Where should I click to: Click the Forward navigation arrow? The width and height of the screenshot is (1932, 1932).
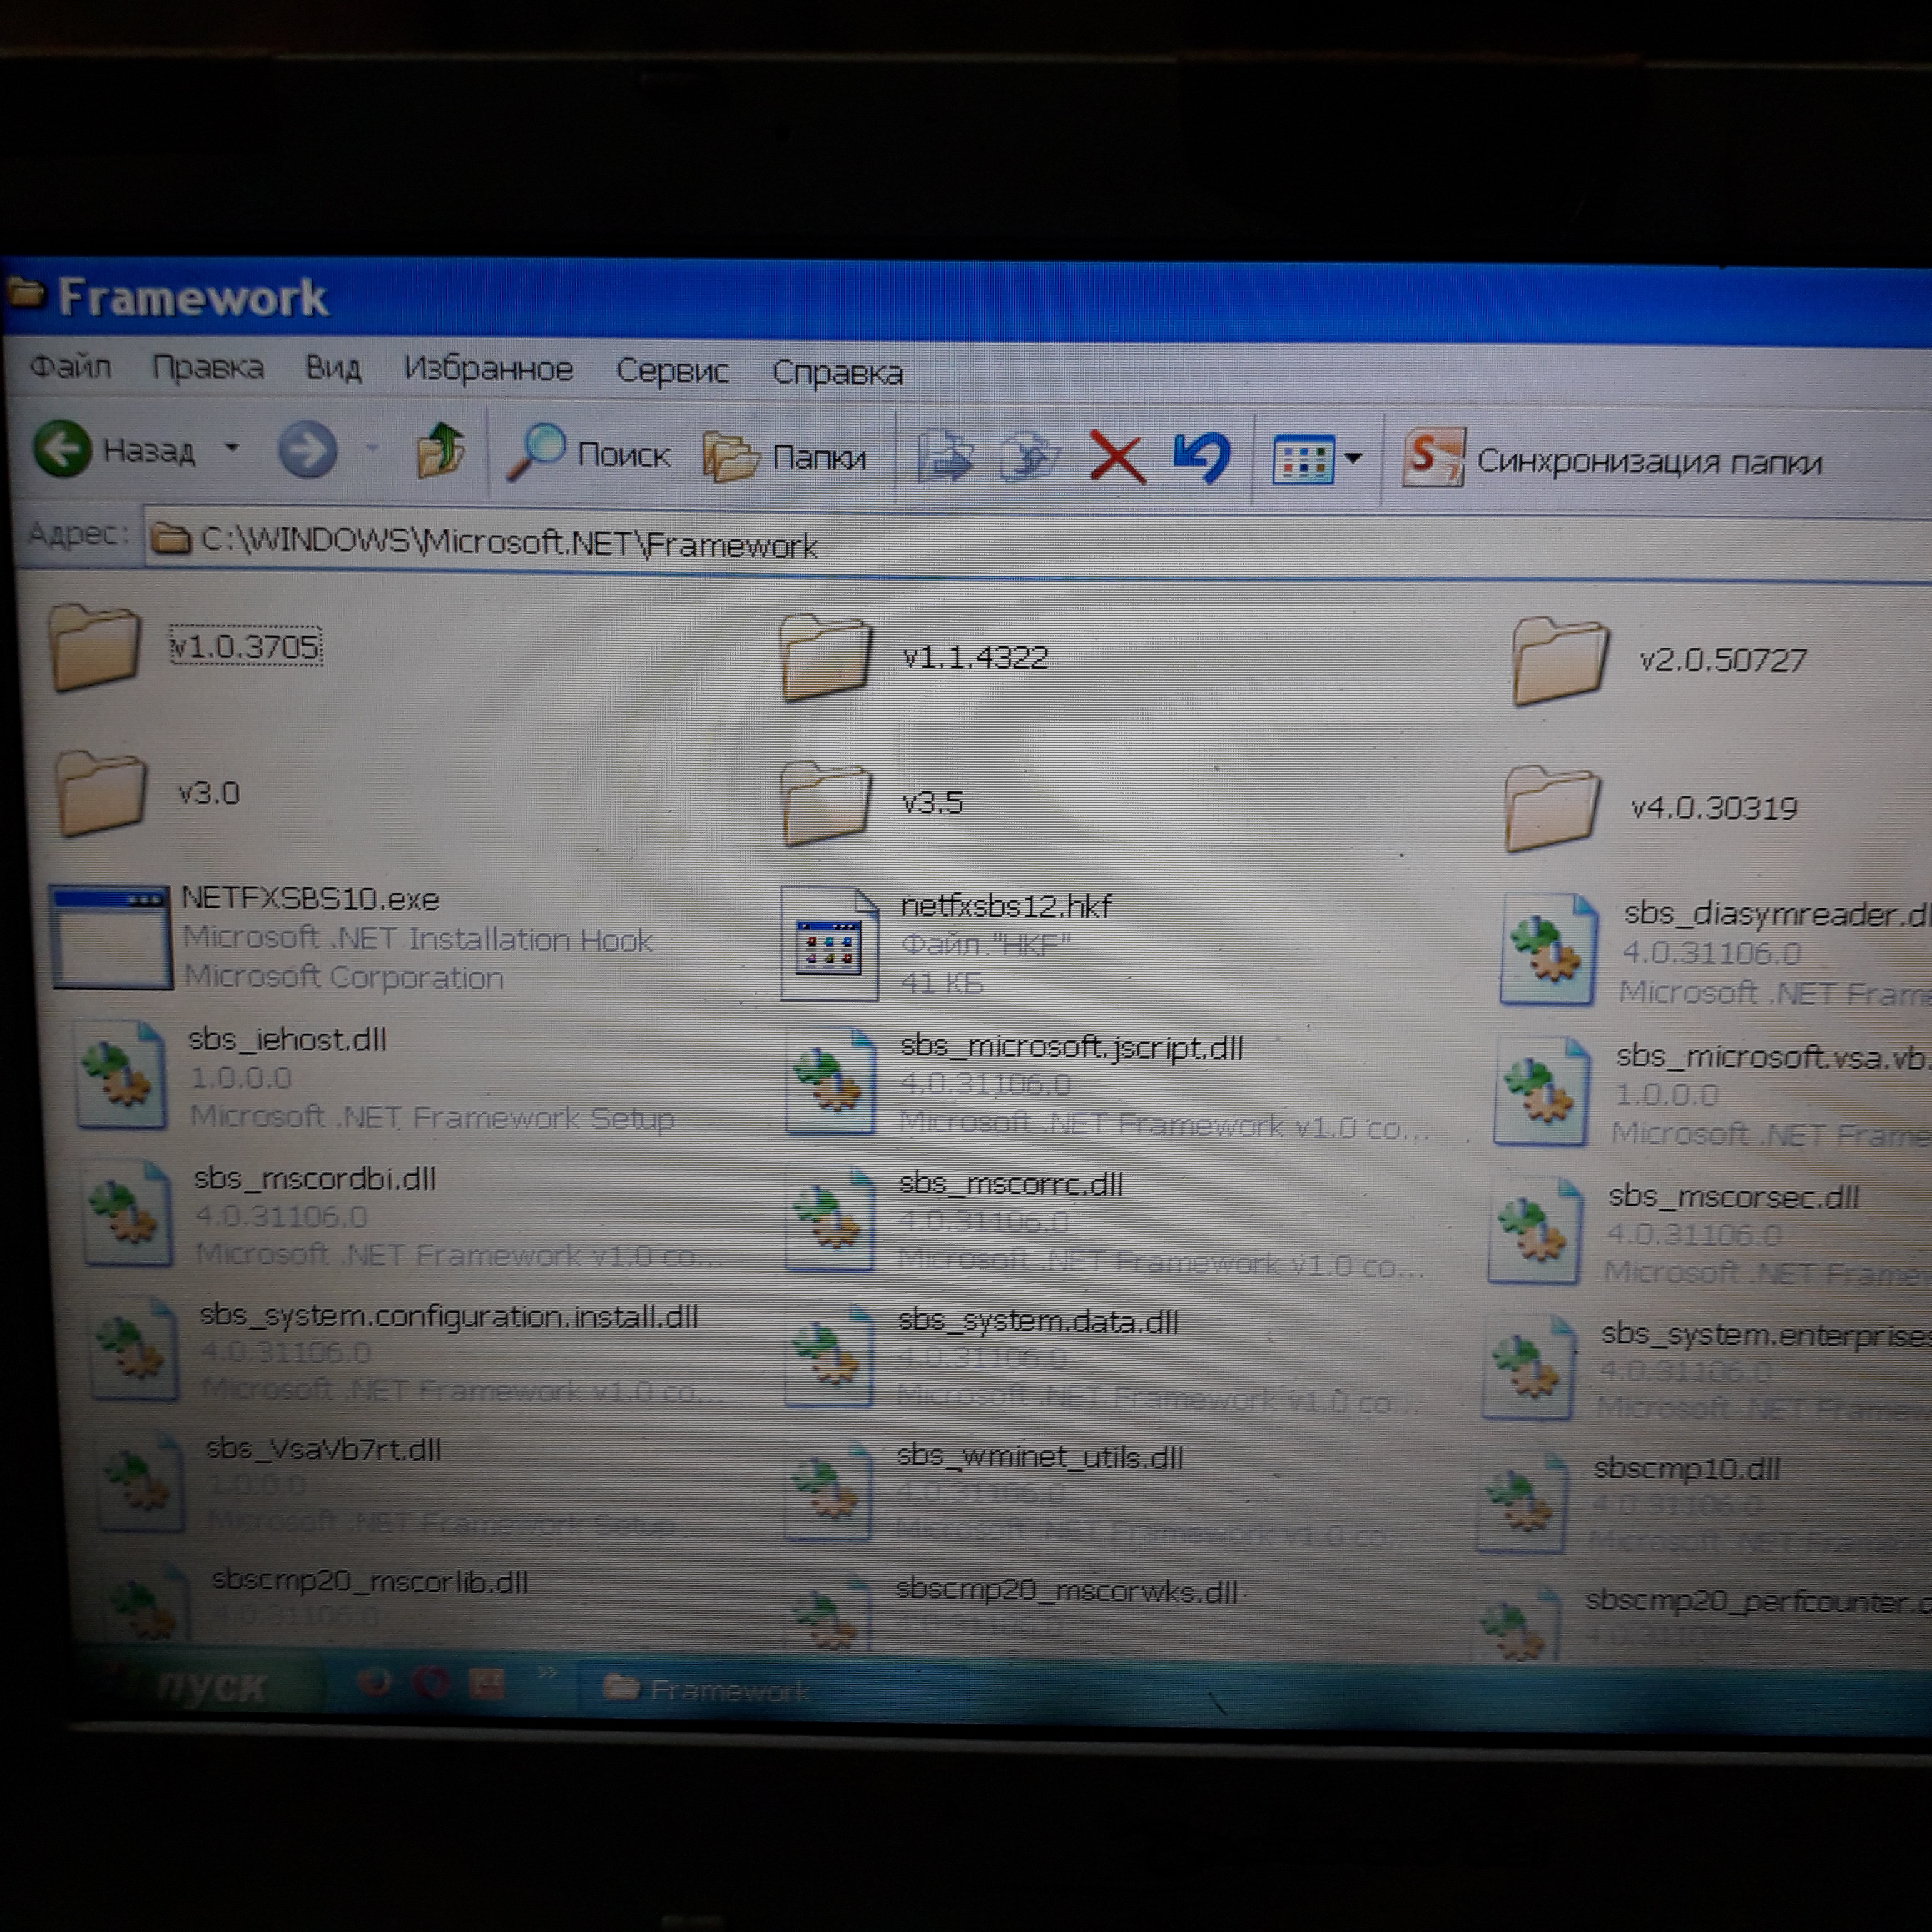point(307,451)
